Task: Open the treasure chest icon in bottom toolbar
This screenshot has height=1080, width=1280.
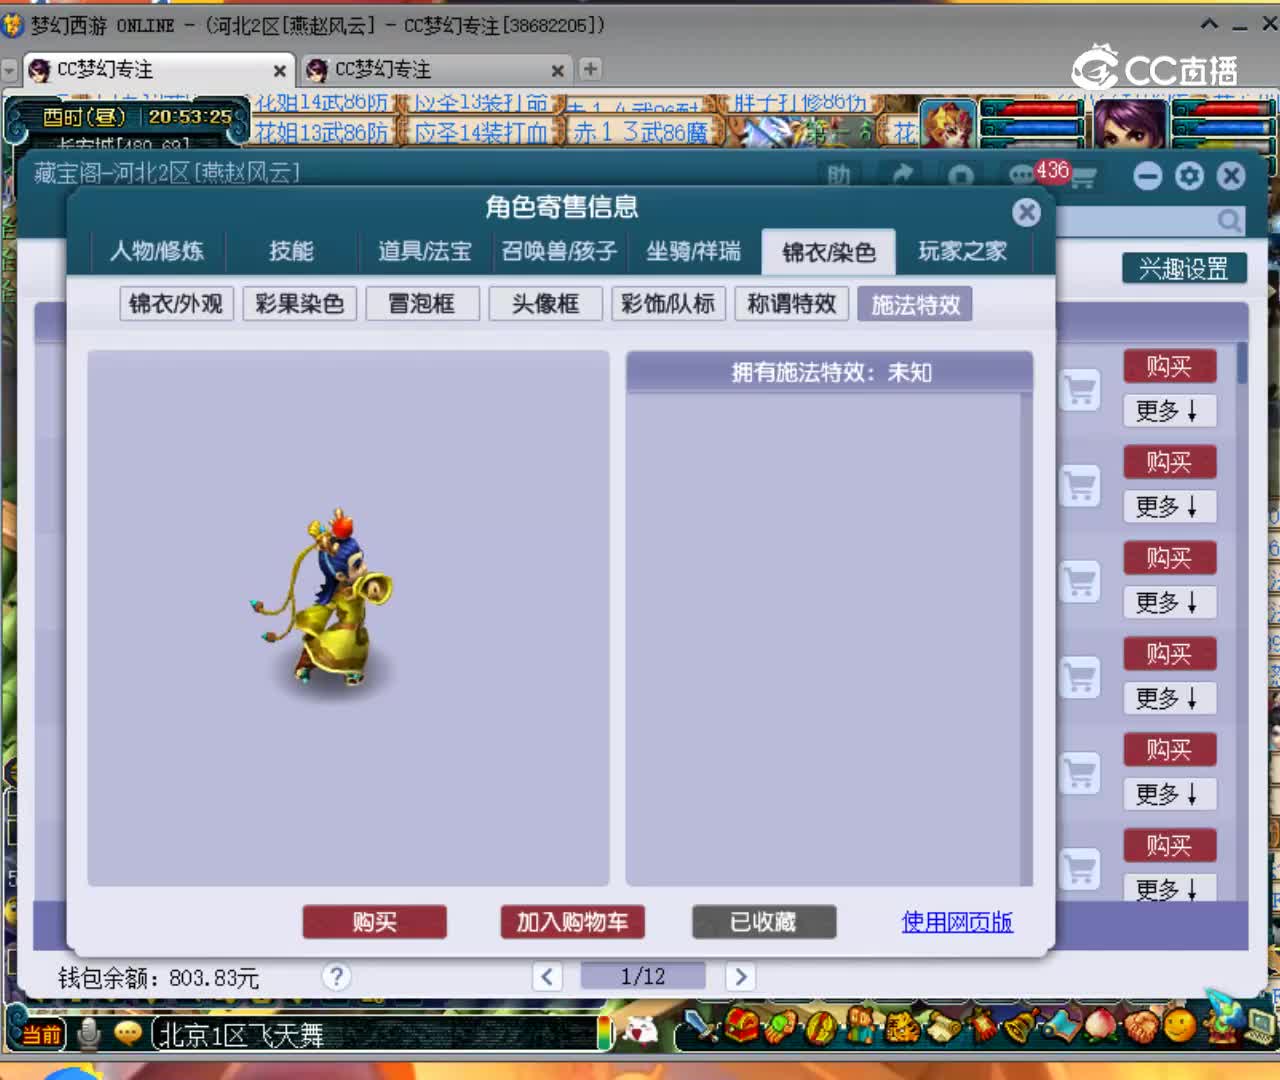Action: (x=741, y=1027)
